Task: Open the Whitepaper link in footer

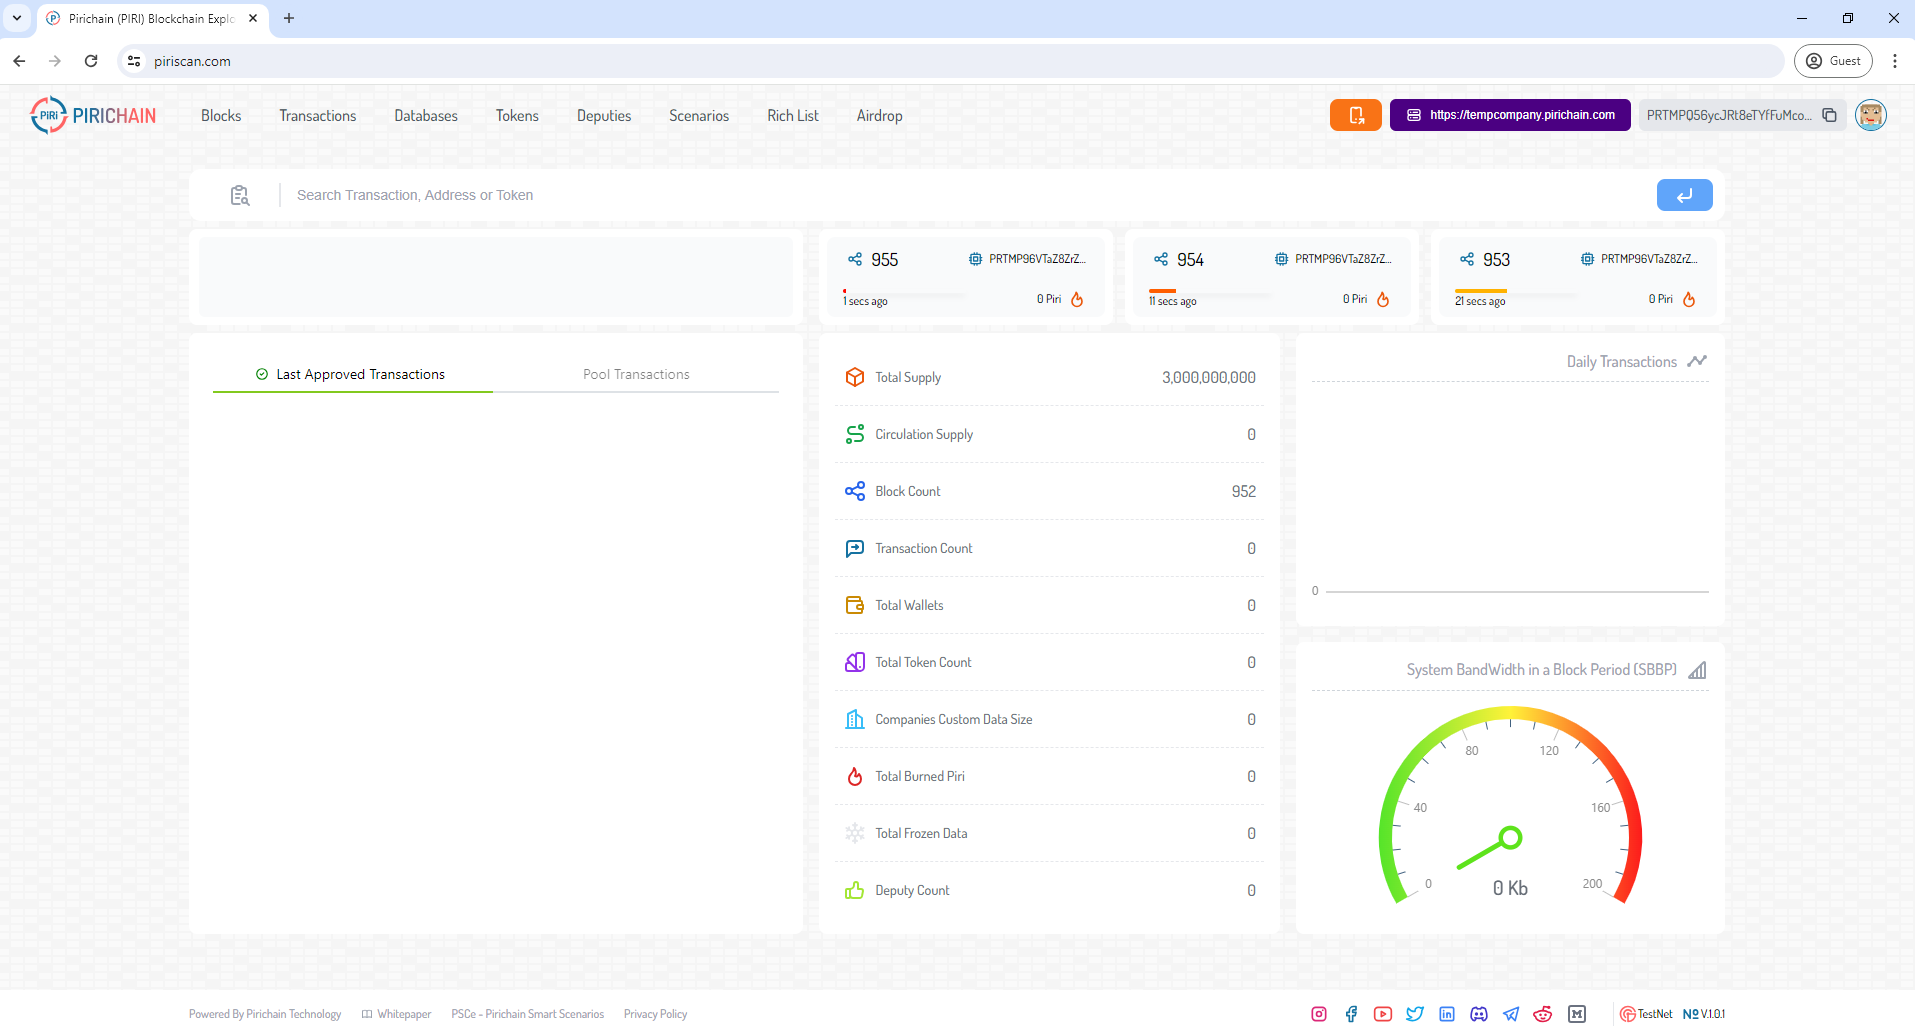Action: pos(397,1014)
